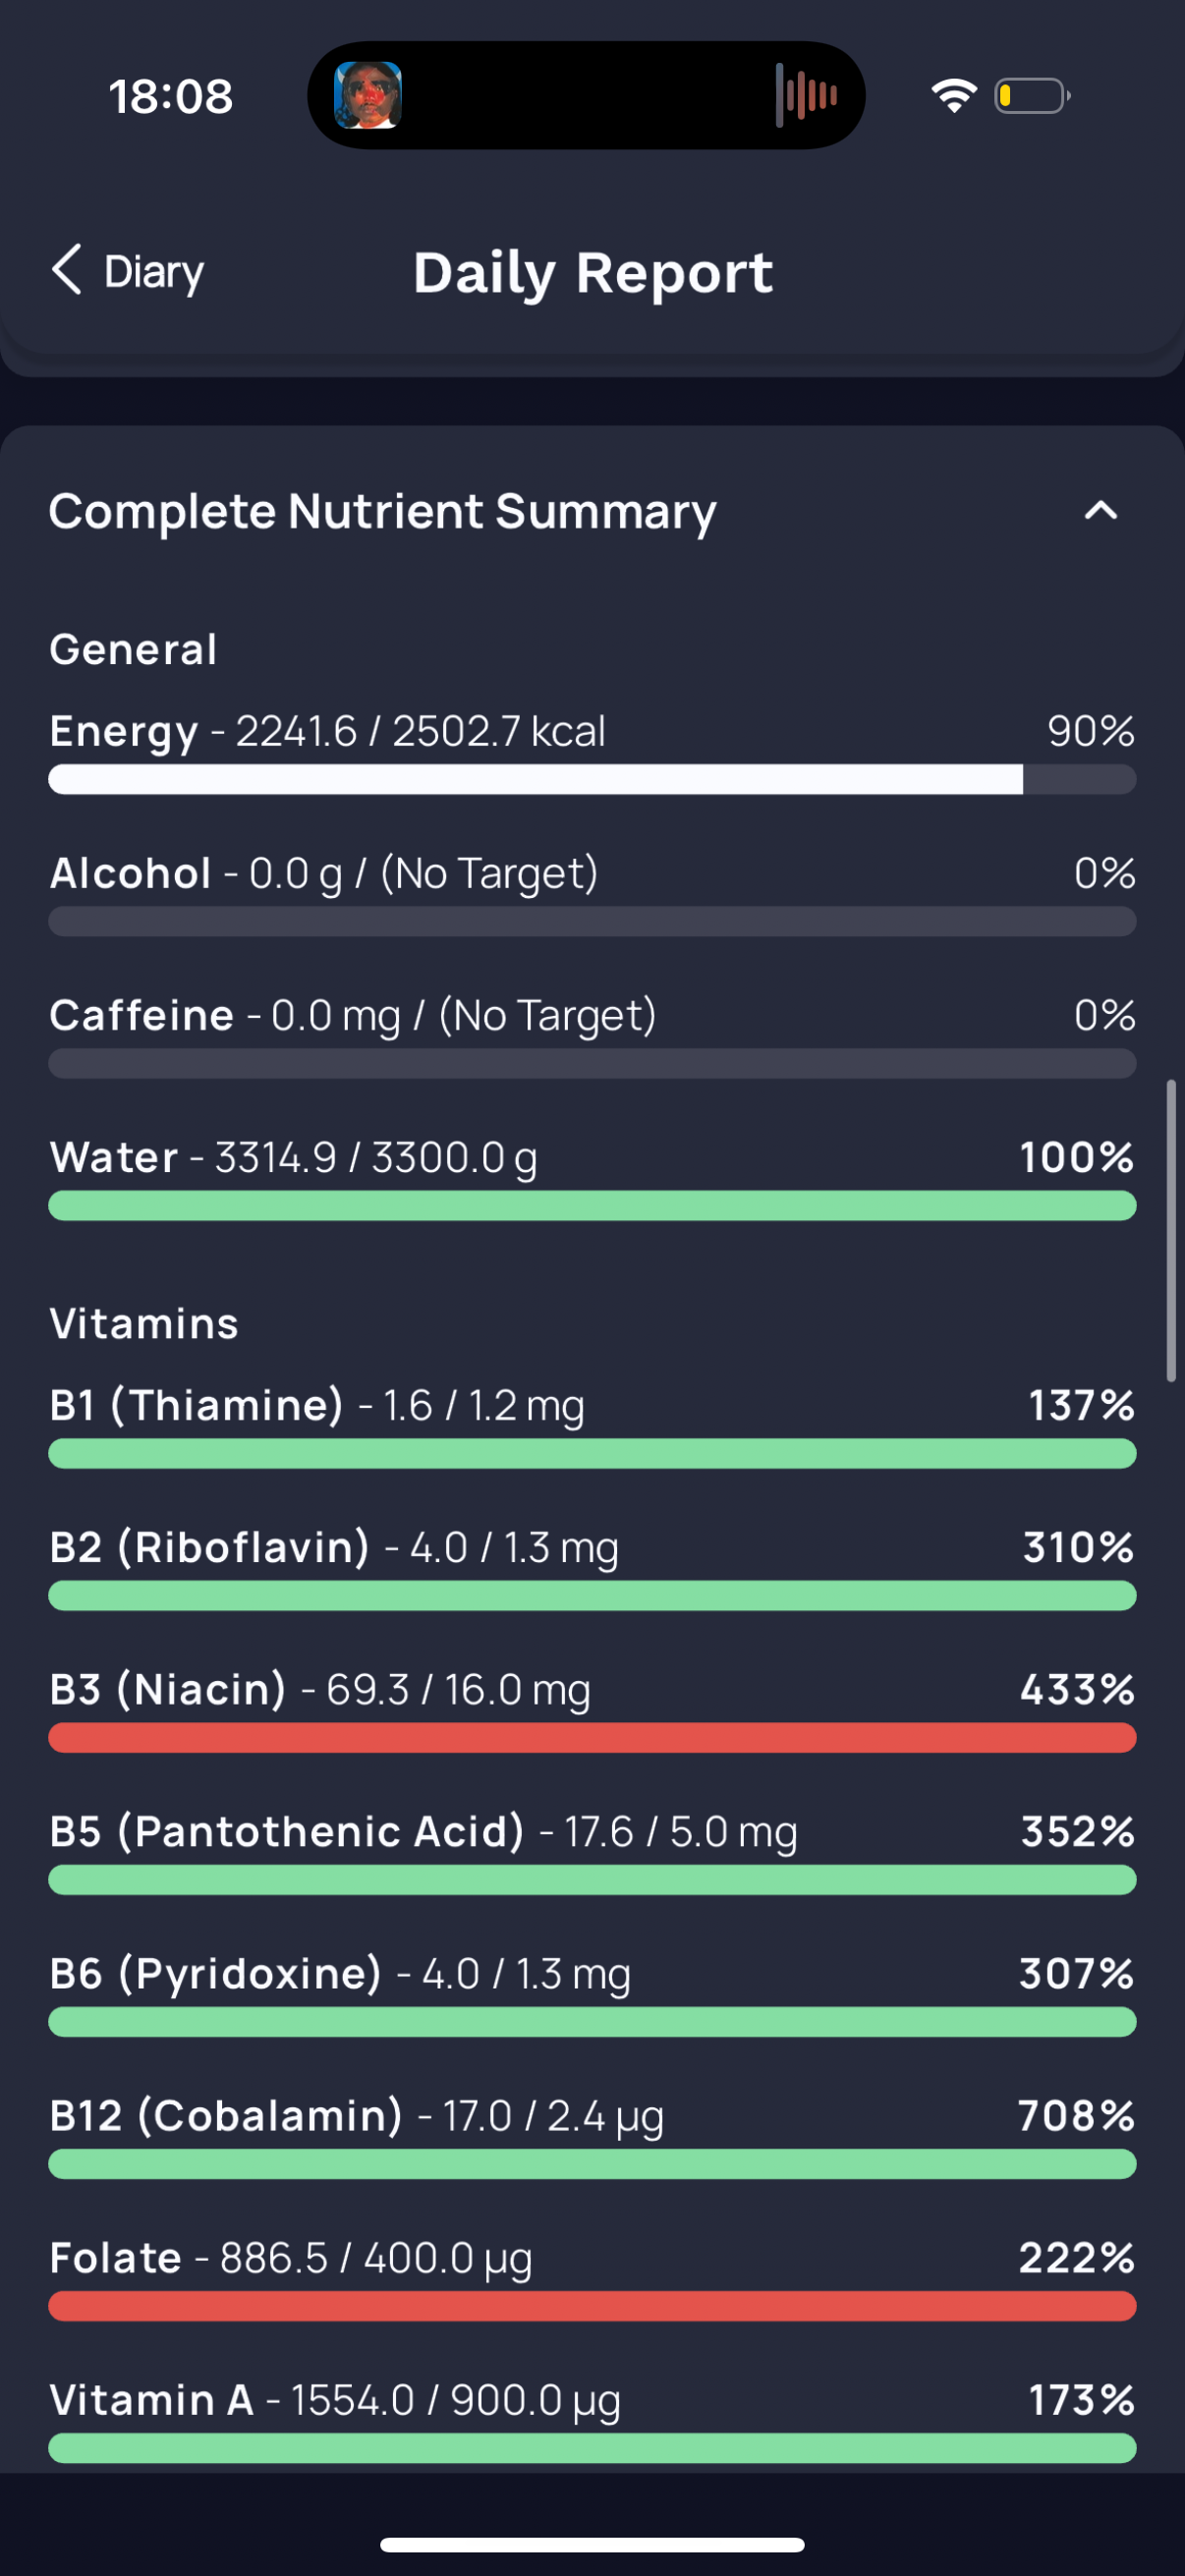Tap the Vitamin A row

[592, 2419]
